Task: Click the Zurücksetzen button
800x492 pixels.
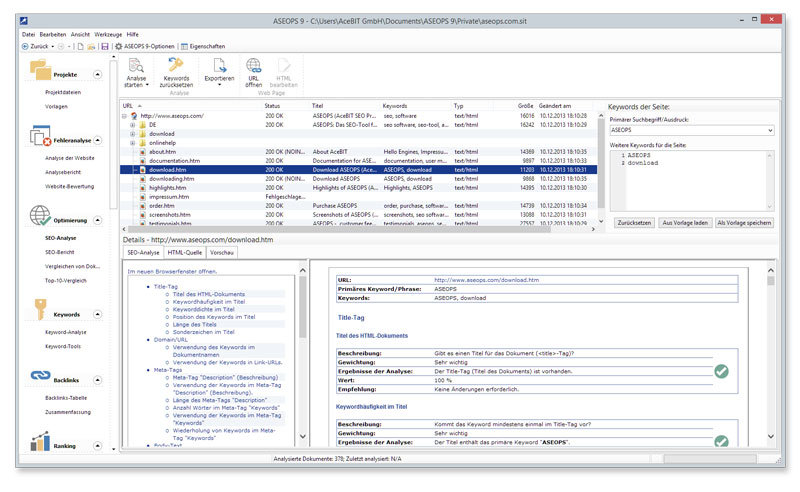Action: pos(634,223)
